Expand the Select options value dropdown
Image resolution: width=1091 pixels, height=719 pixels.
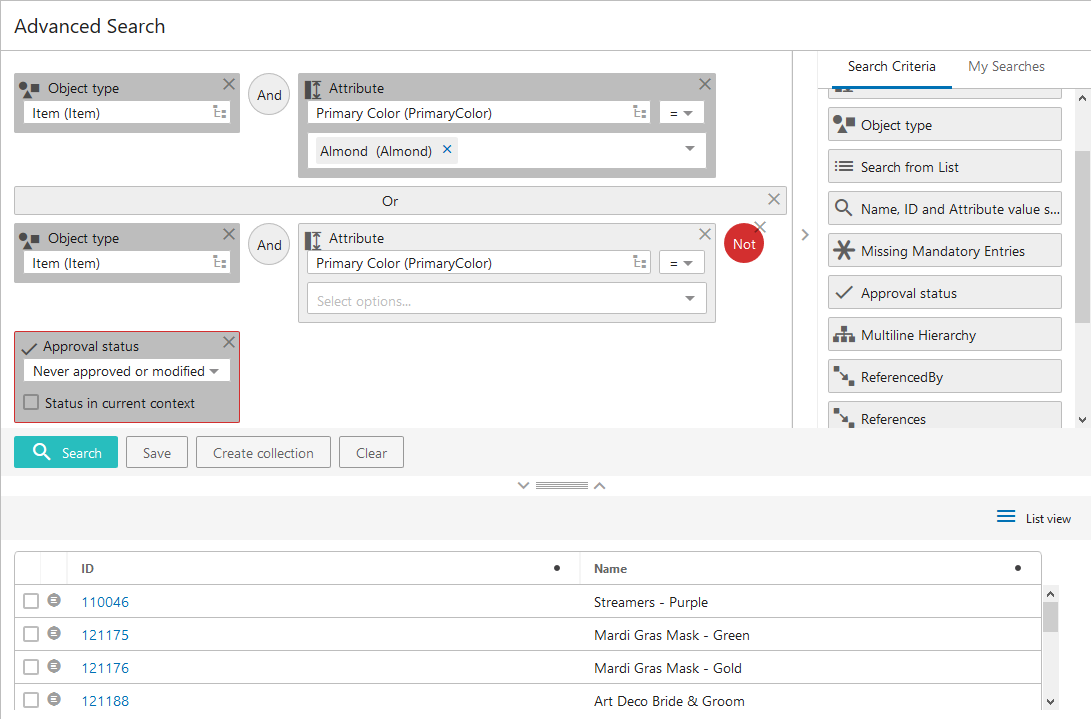point(689,299)
